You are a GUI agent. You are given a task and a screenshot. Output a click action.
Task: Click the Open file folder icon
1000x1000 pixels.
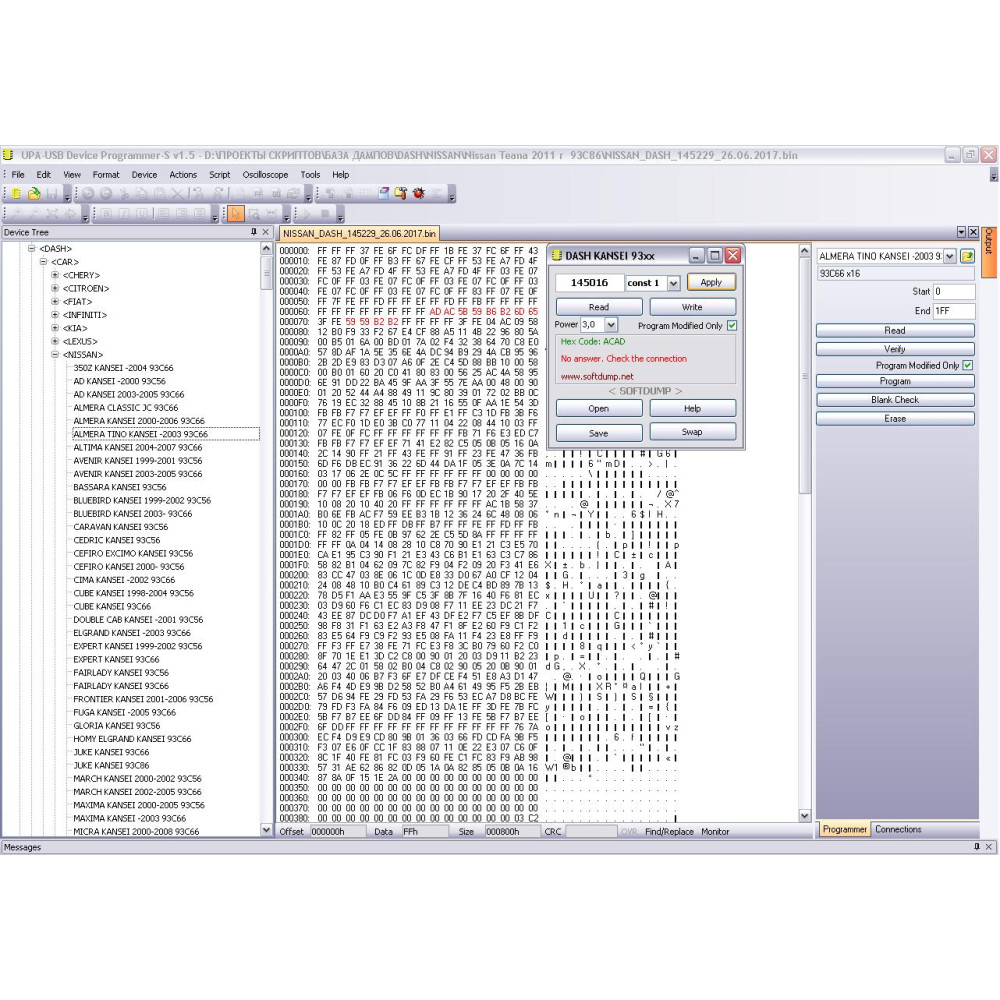[34, 193]
